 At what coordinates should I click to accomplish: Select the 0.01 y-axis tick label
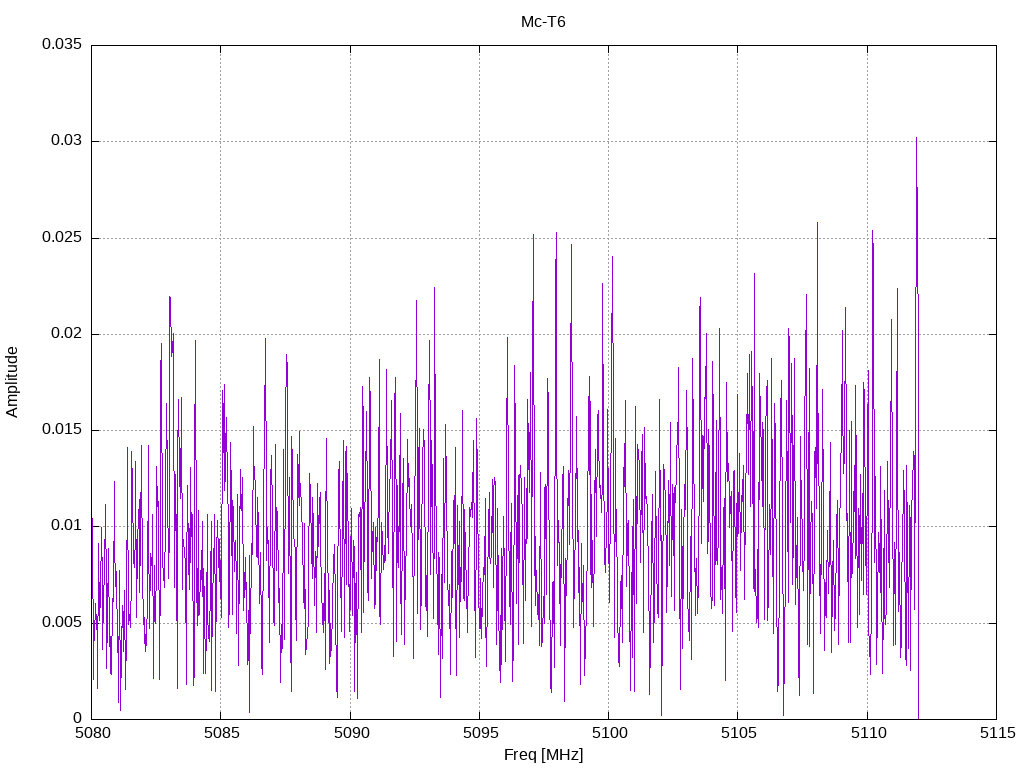[65, 526]
